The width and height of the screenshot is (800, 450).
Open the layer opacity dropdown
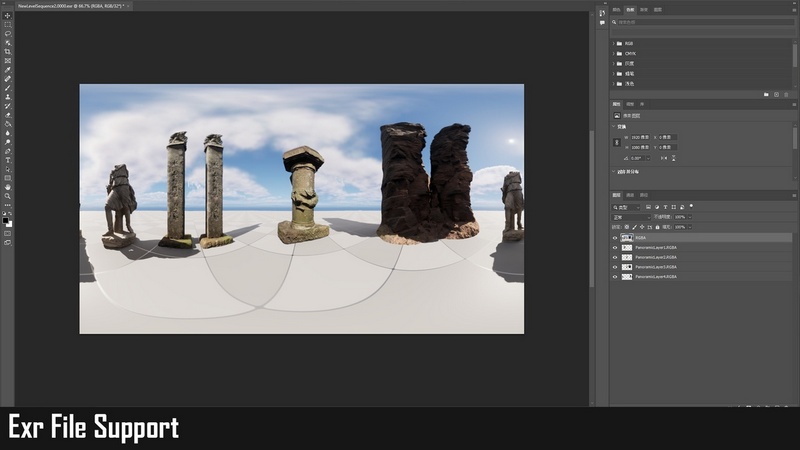[x=689, y=216]
